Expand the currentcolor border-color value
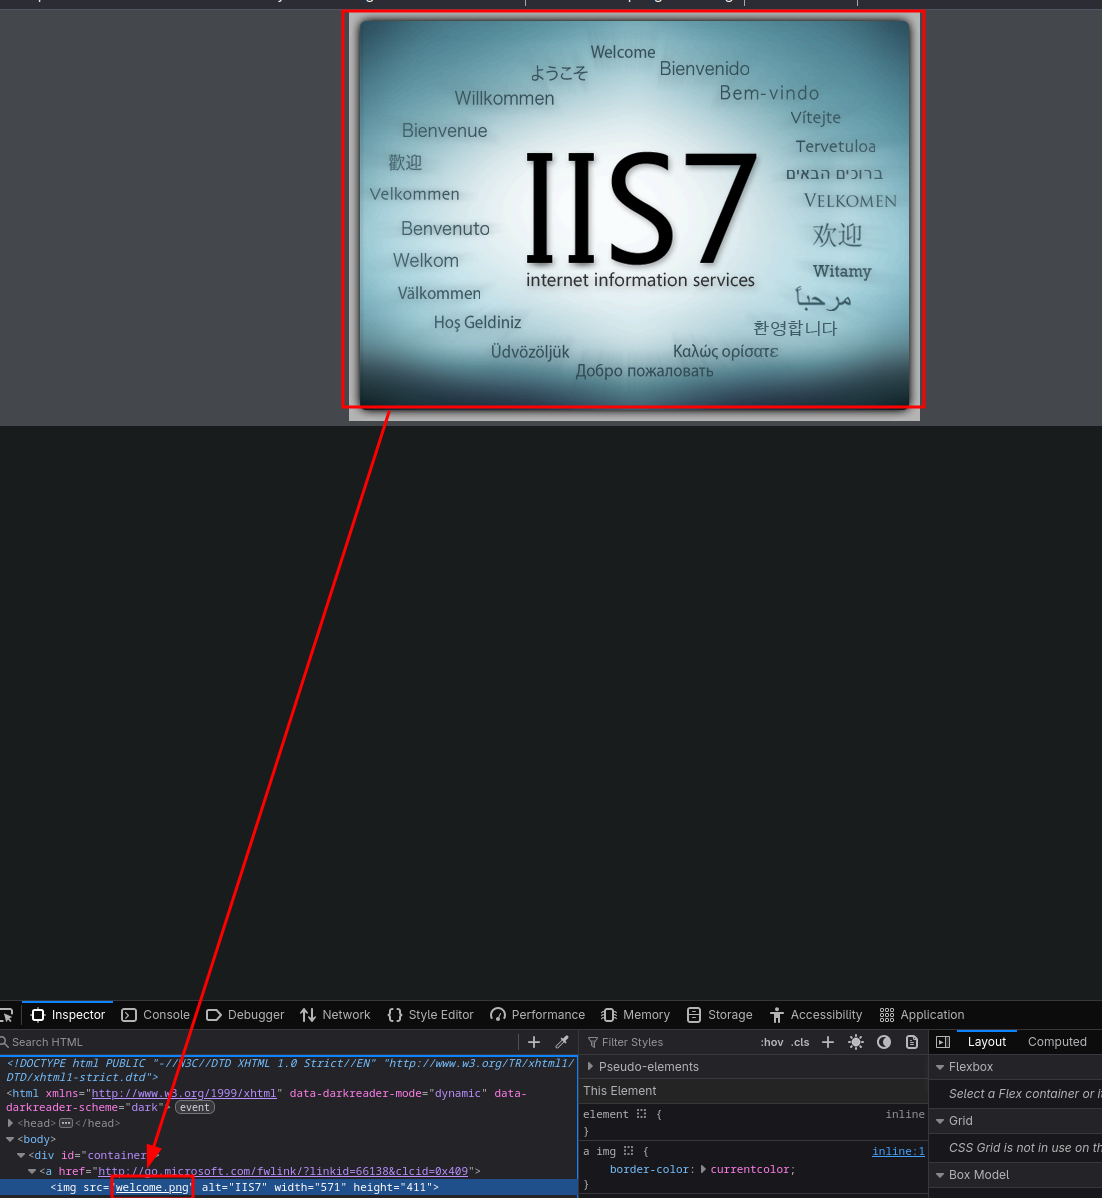 click(x=703, y=1169)
